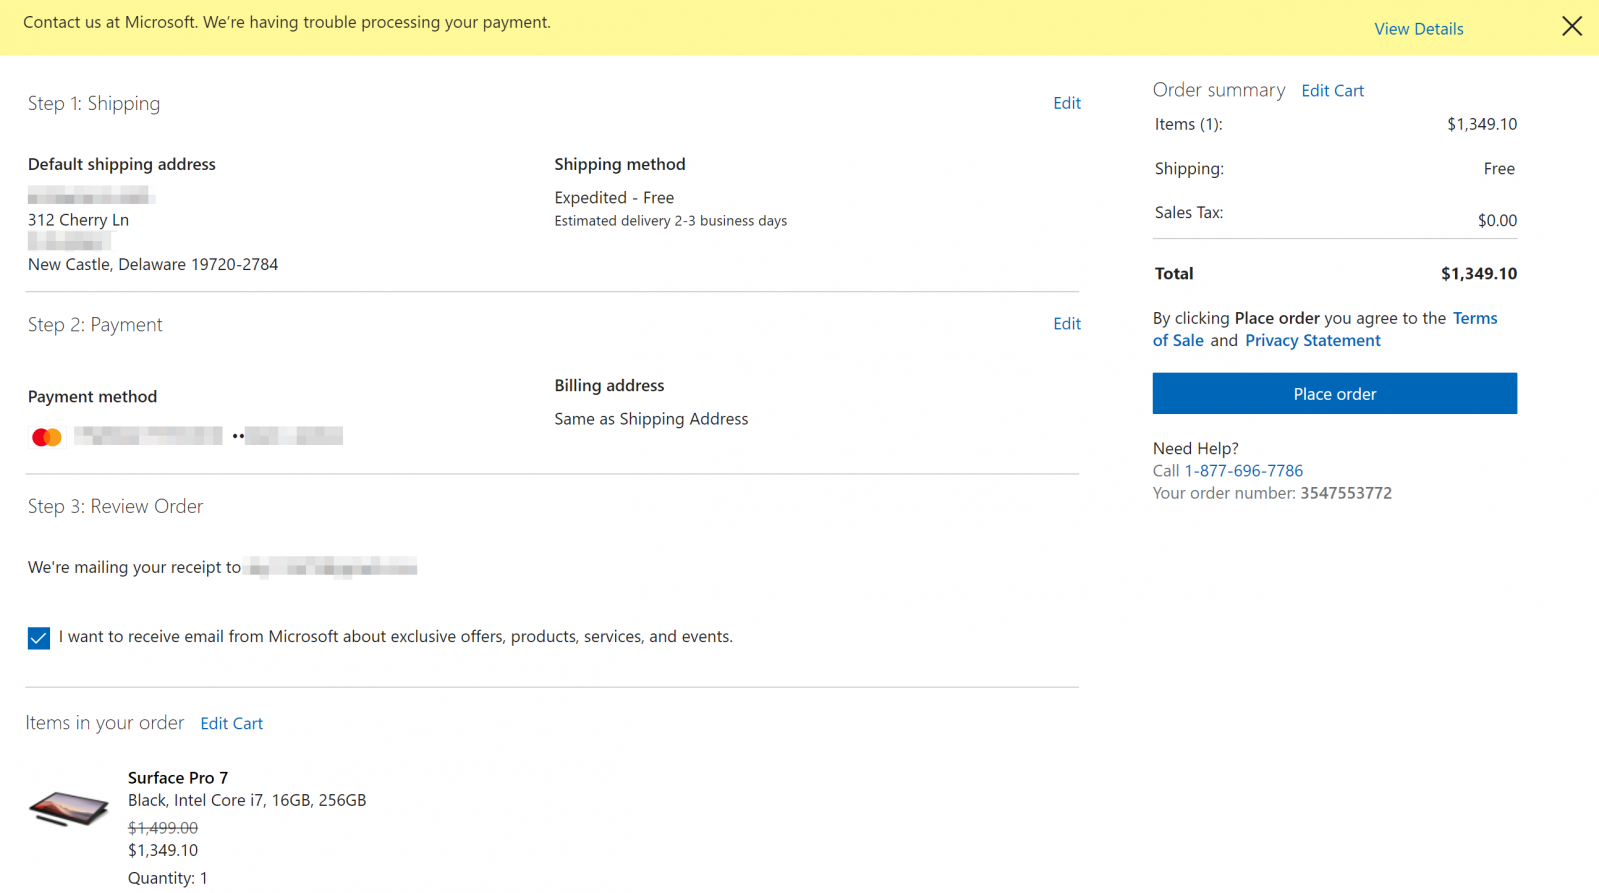Click the order Total amount $1,349.10

(1478, 274)
